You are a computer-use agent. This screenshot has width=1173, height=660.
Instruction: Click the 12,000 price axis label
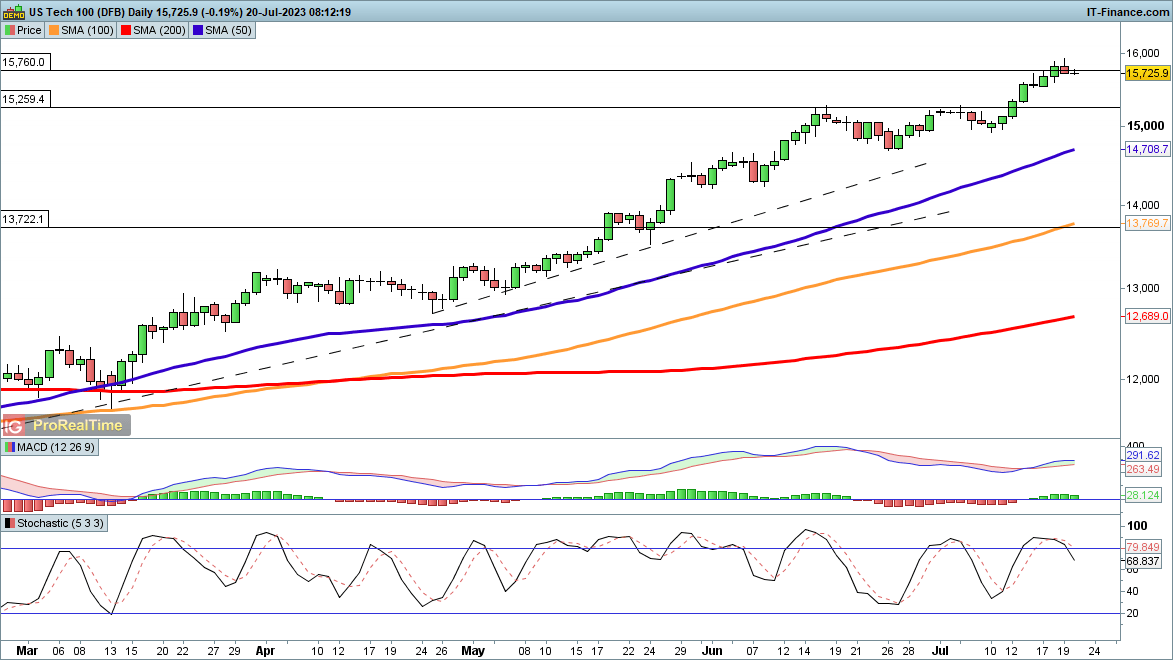pos(1143,379)
